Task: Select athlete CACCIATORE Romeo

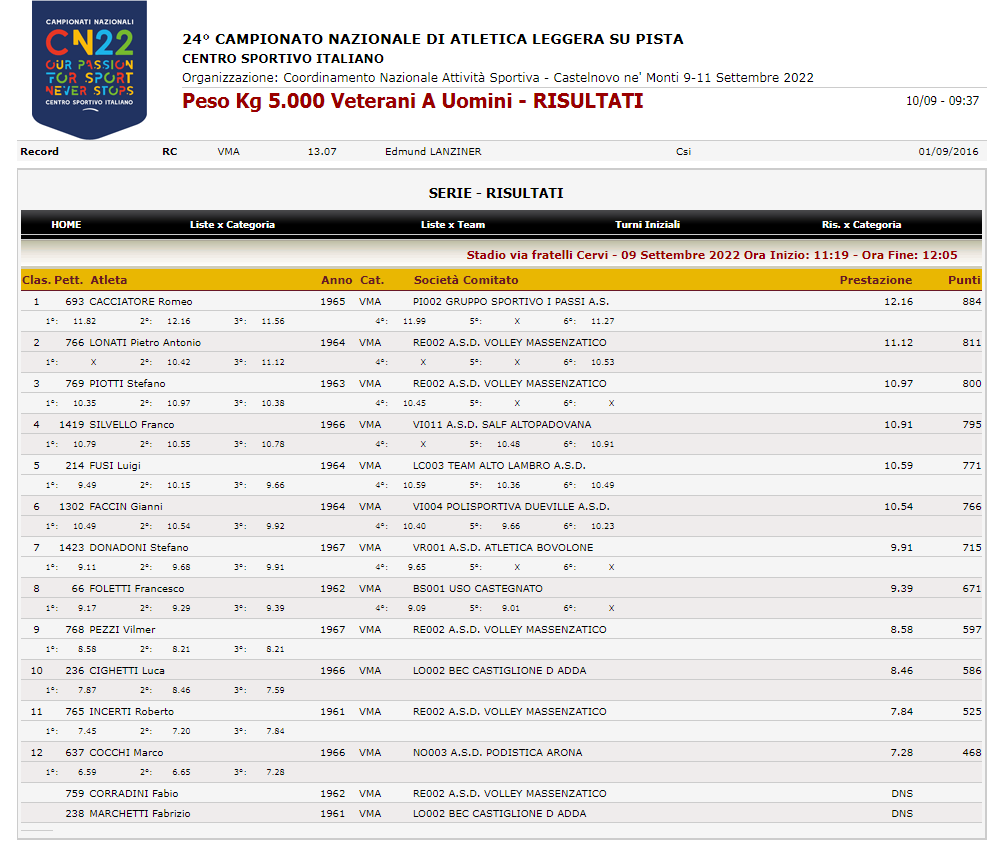Action: coord(141,302)
